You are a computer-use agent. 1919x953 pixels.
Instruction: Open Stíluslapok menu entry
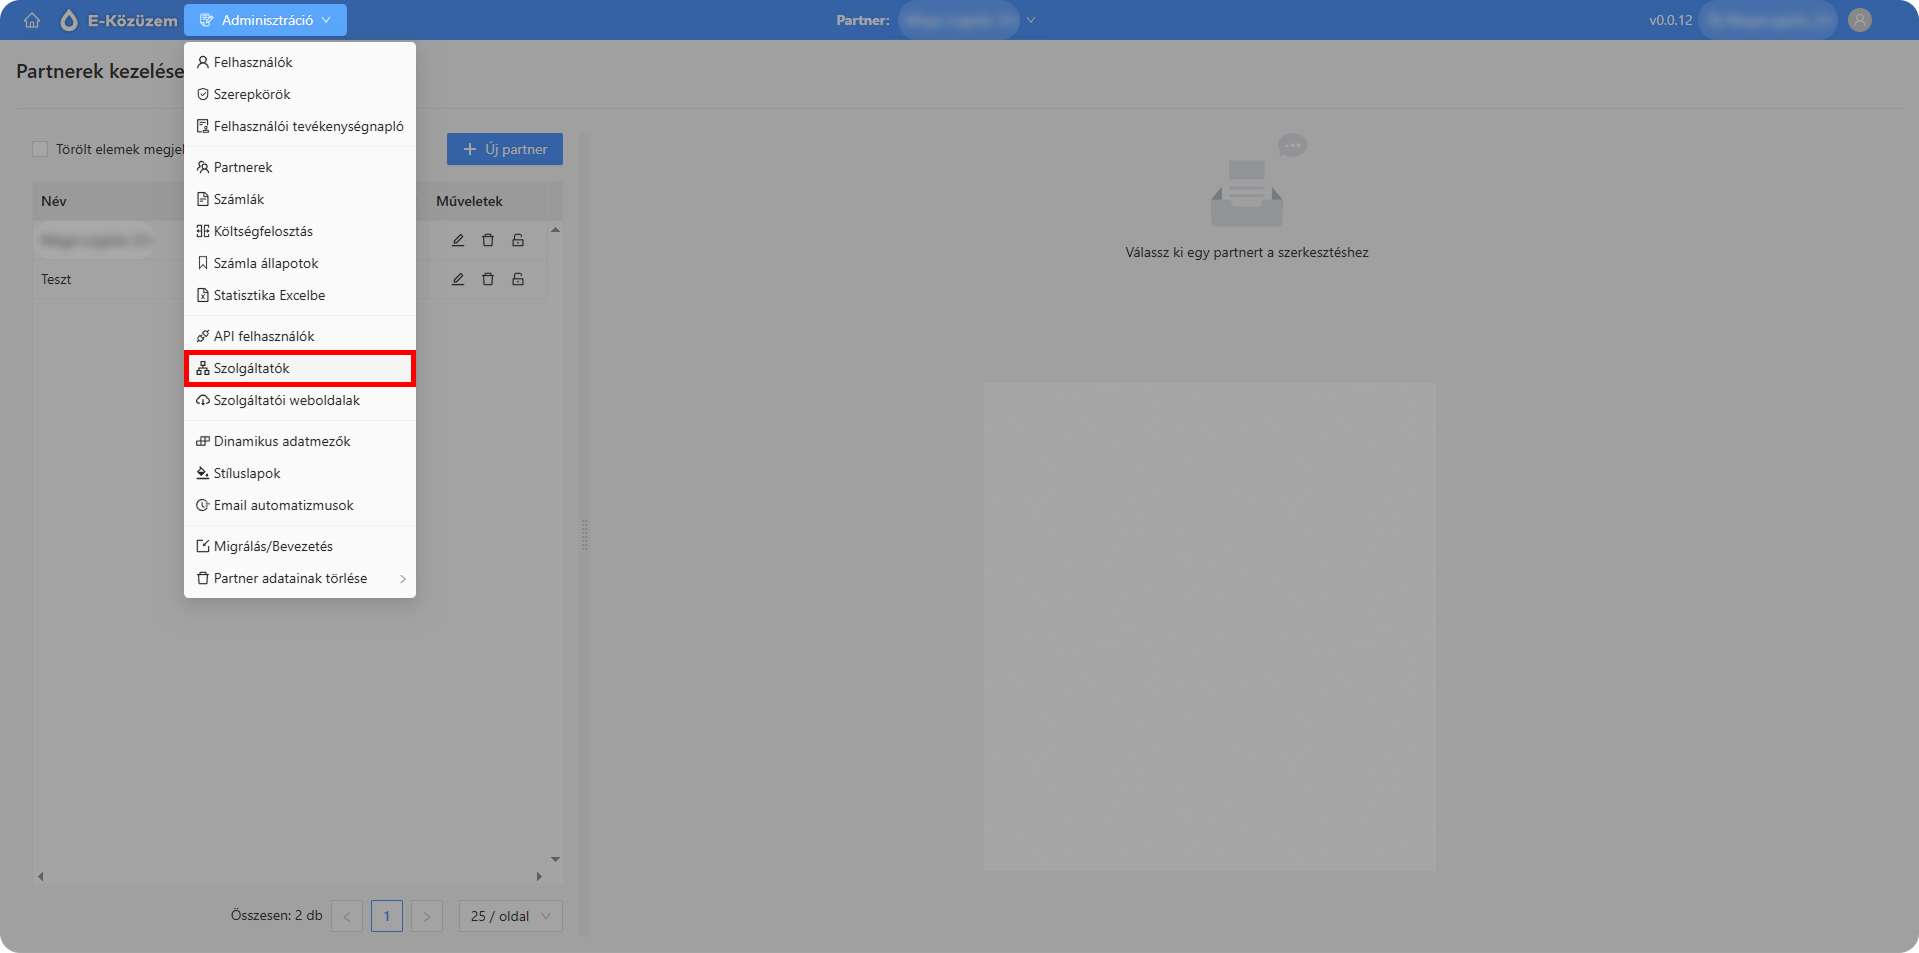tap(300, 473)
